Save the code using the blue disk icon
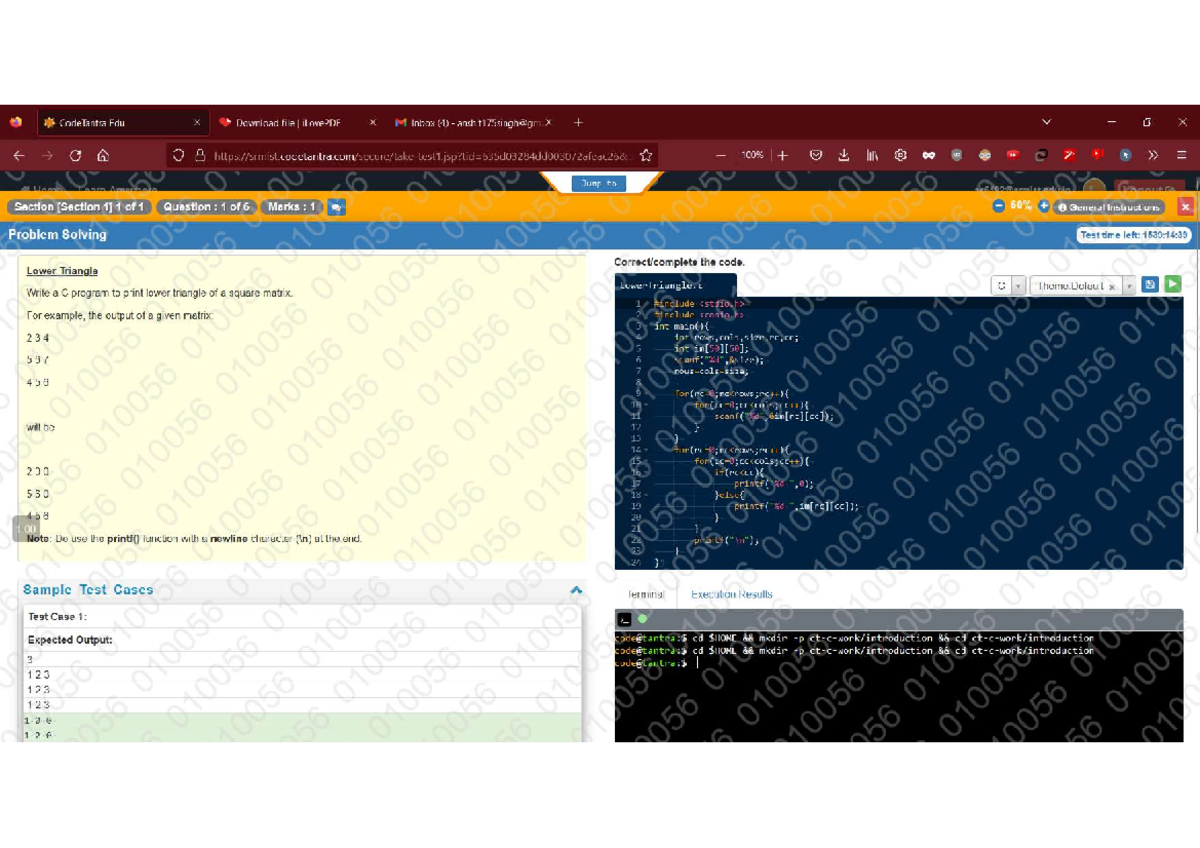1200x848 pixels. point(1150,285)
